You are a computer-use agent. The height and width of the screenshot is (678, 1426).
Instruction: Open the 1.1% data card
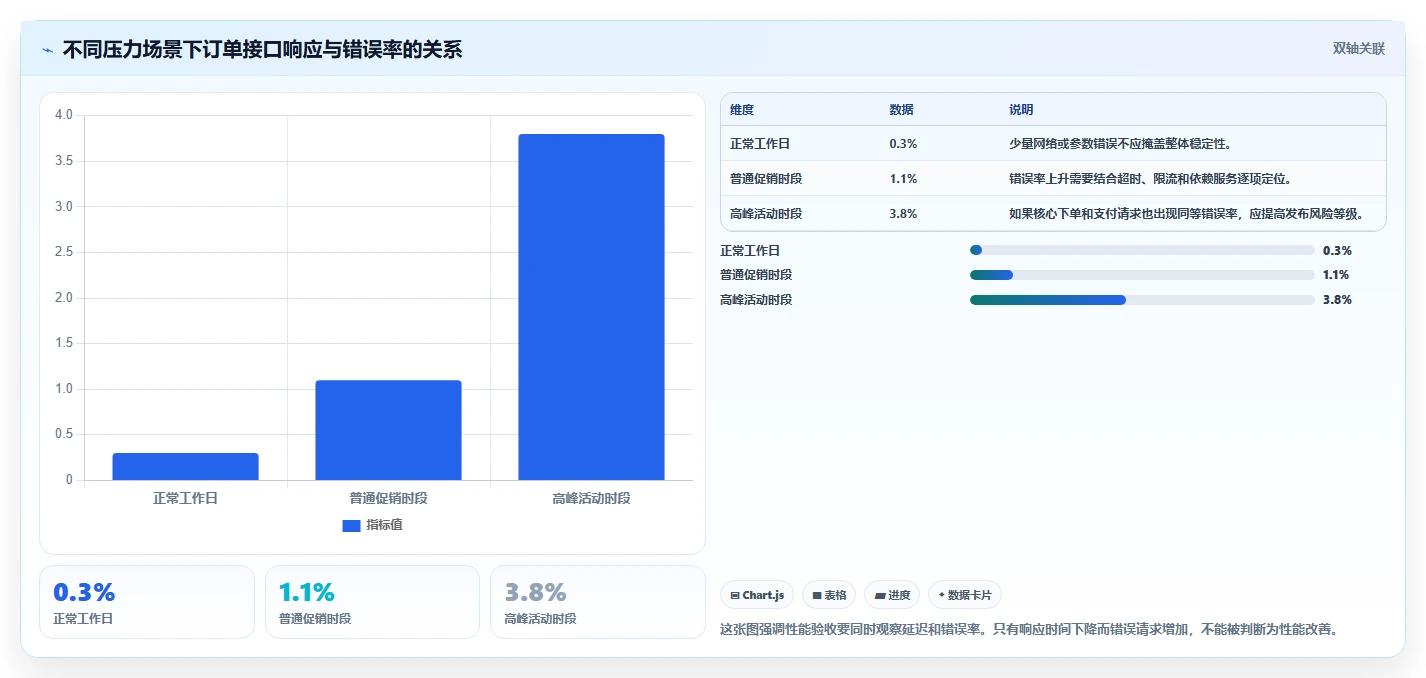tap(372, 602)
